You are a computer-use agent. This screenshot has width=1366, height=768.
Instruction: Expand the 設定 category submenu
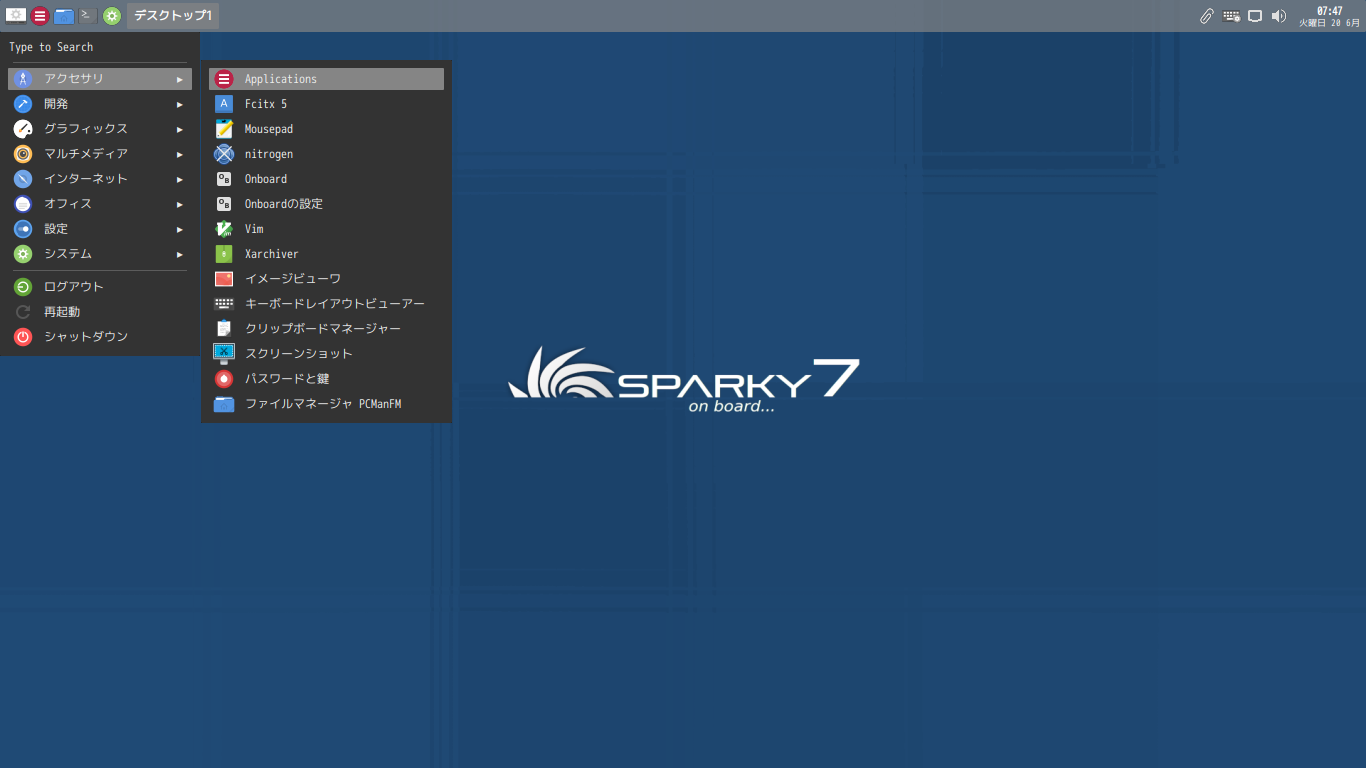[100, 229]
